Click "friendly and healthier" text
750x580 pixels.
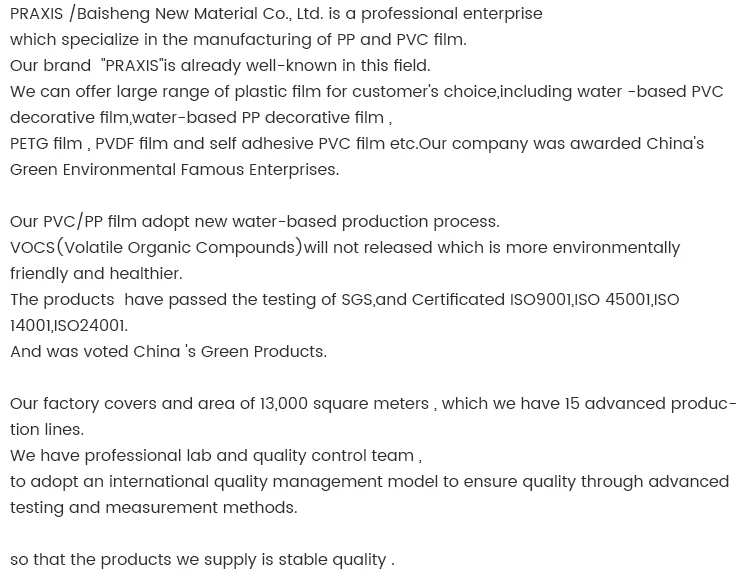[95, 274]
